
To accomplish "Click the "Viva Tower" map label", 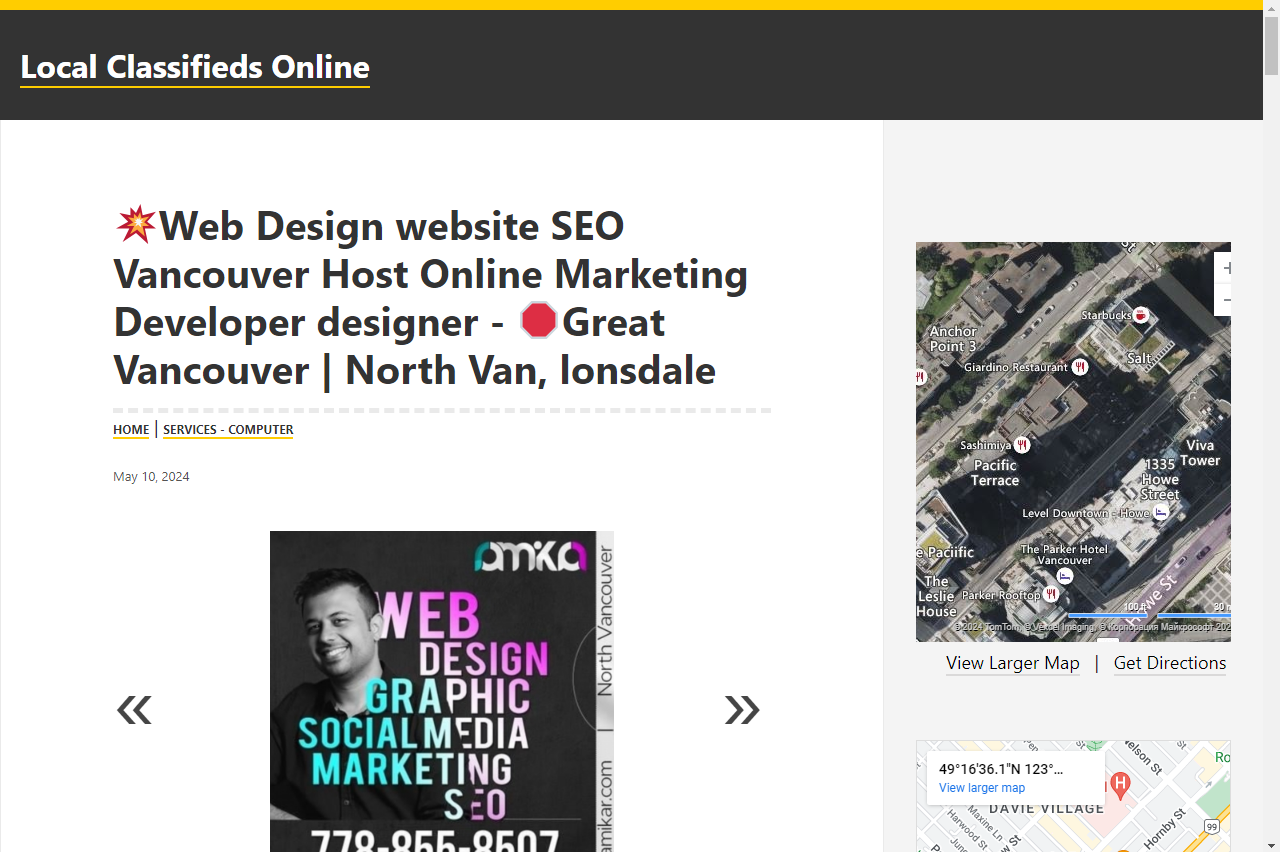I will (1200, 453).
